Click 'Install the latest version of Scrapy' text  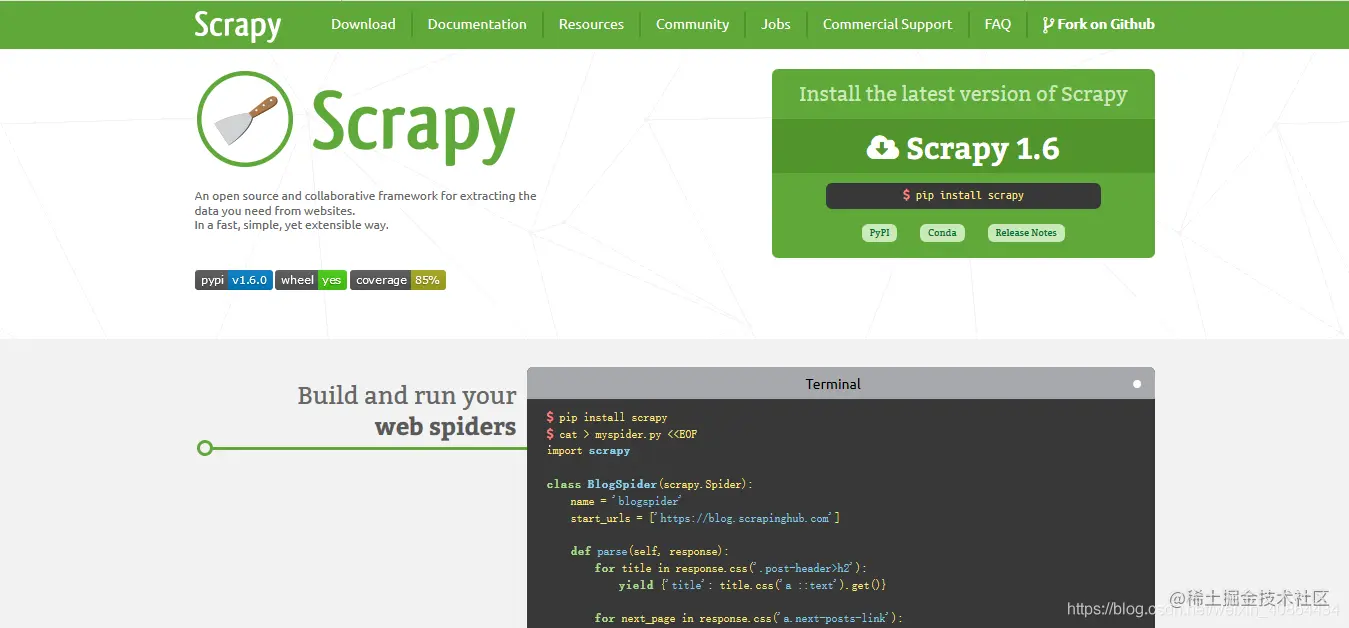click(963, 94)
